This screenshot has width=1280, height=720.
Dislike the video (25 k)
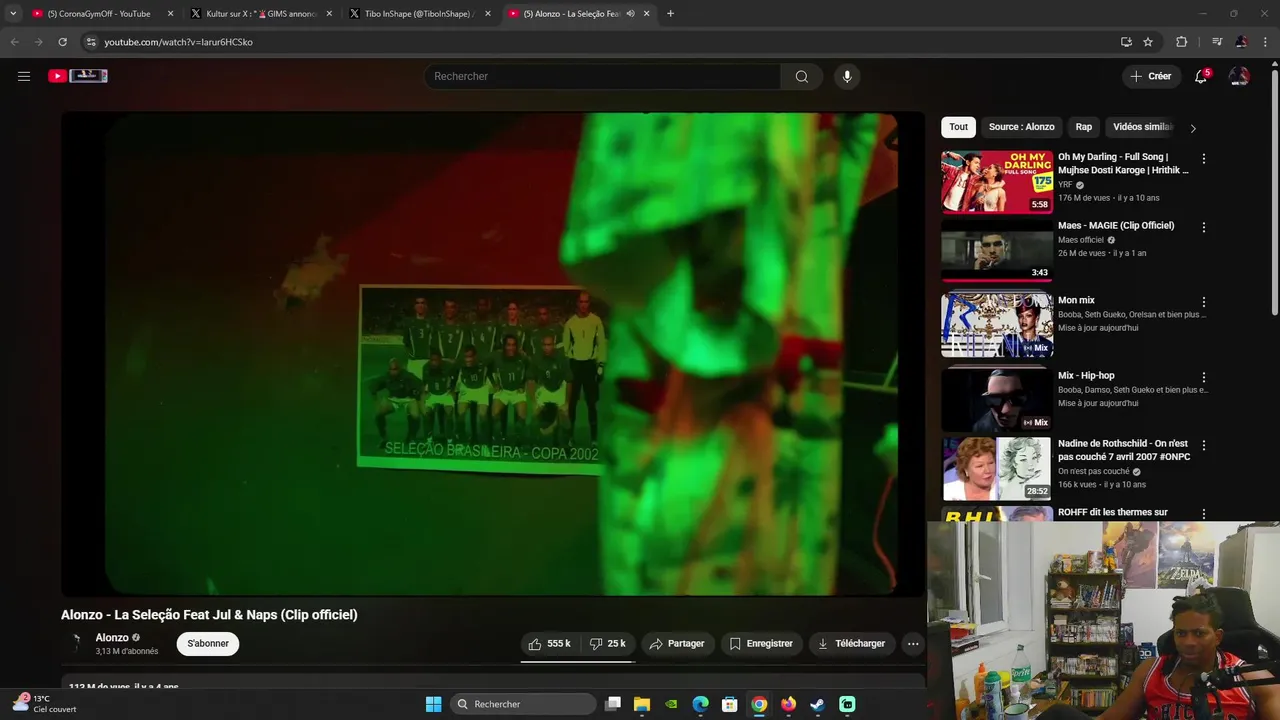(608, 644)
